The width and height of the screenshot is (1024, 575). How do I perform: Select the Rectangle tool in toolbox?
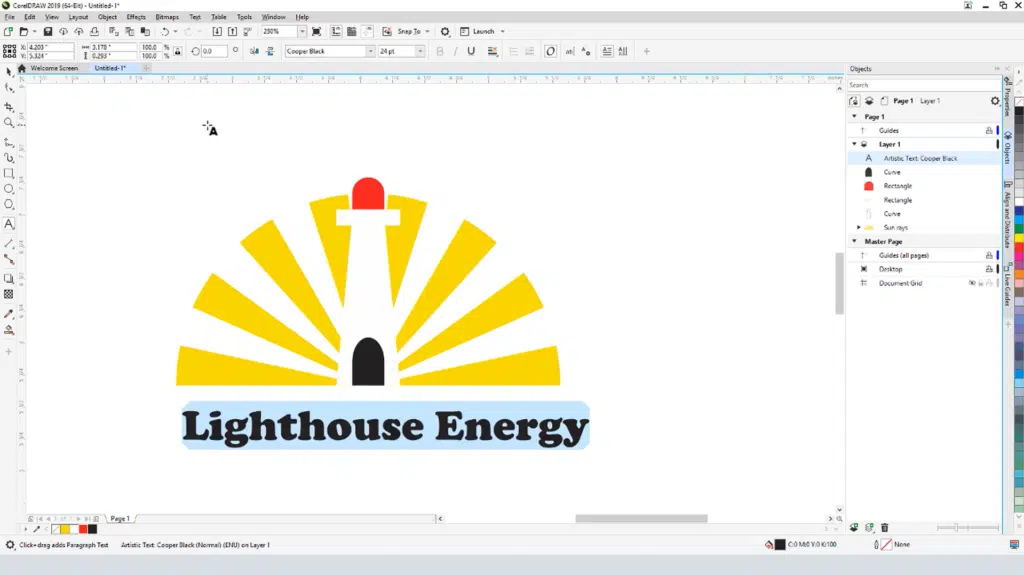tap(8, 173)
